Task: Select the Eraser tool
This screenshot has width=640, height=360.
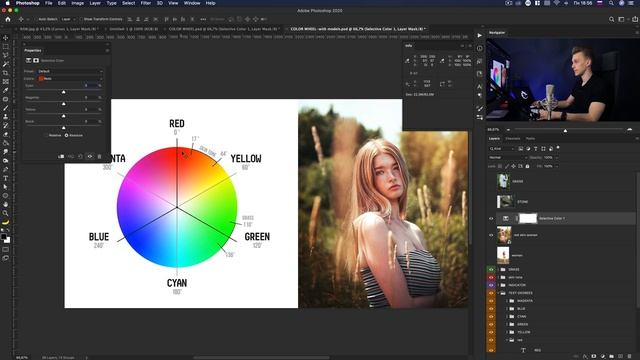Action: [x=6, y=134]
